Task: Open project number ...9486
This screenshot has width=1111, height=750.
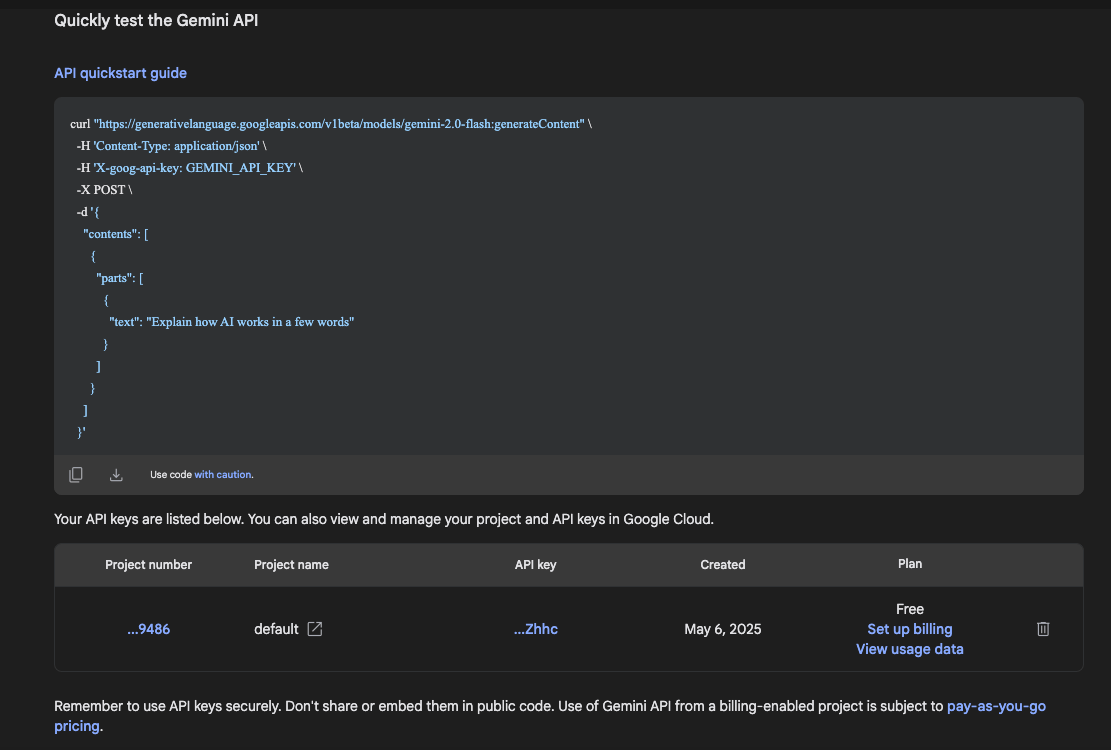Action: click(149, 629)
